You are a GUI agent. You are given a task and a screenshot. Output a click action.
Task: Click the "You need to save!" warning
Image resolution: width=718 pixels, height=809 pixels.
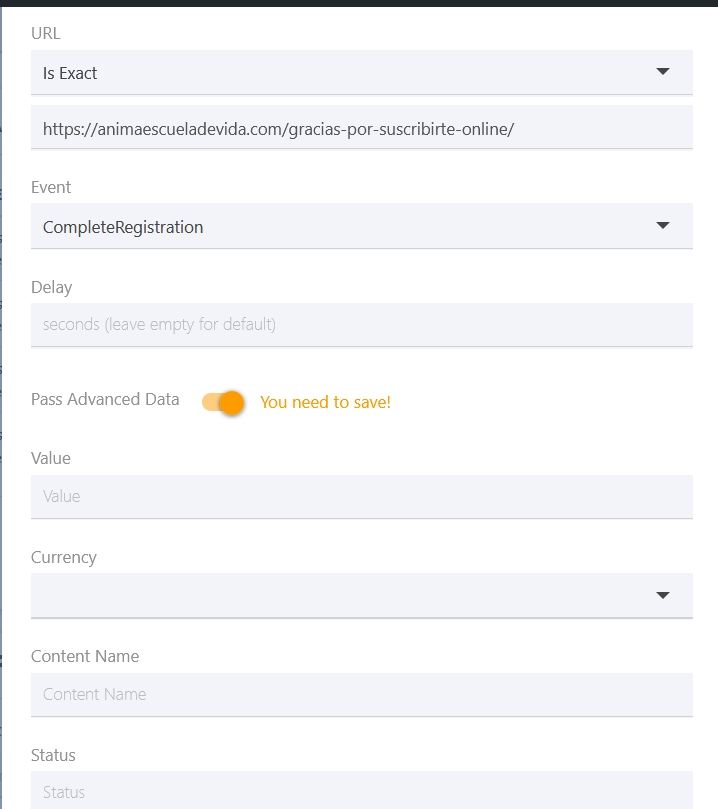pyautogui.click(x=325, y=402)
